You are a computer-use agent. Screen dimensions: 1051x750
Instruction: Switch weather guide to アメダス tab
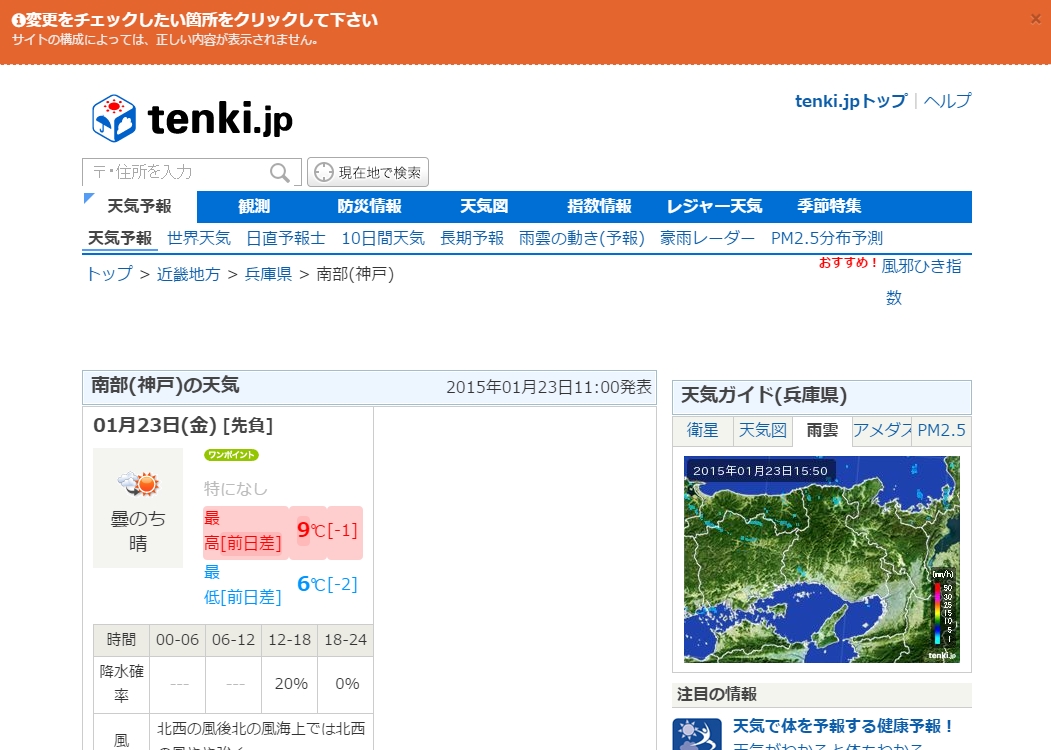click(882, 430)
